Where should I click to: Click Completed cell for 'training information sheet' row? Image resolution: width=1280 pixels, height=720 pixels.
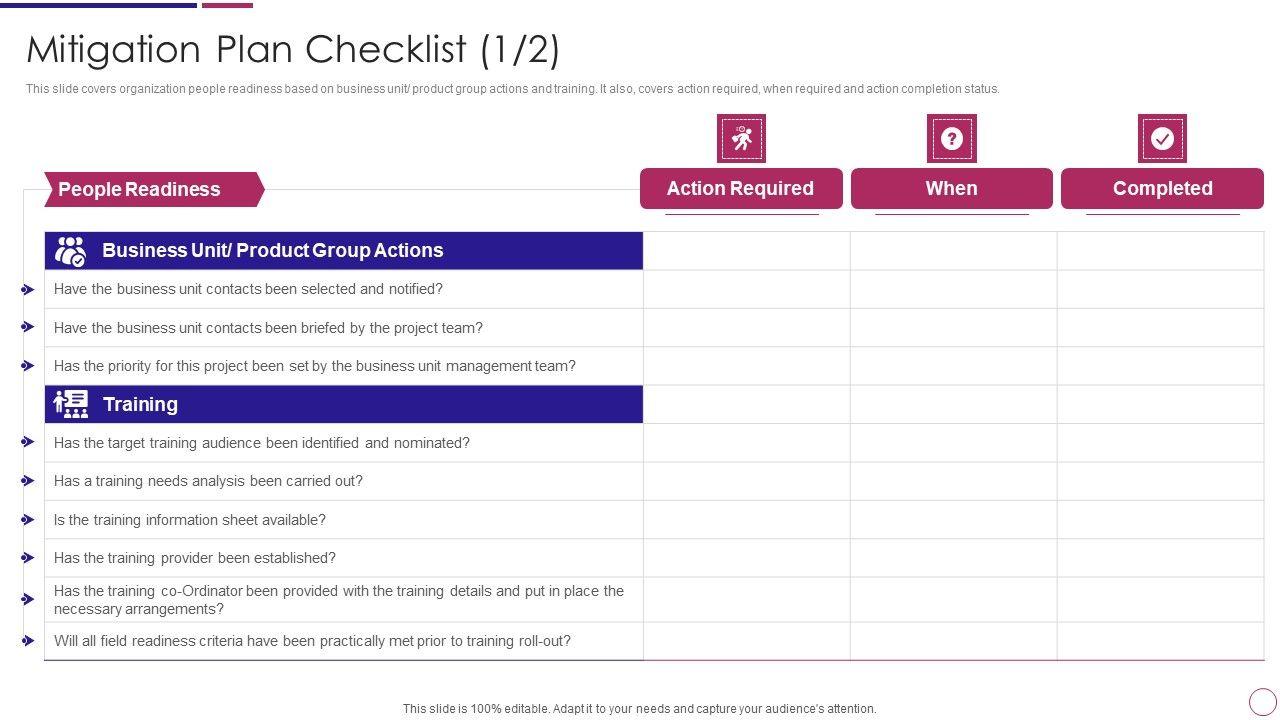1160,520
